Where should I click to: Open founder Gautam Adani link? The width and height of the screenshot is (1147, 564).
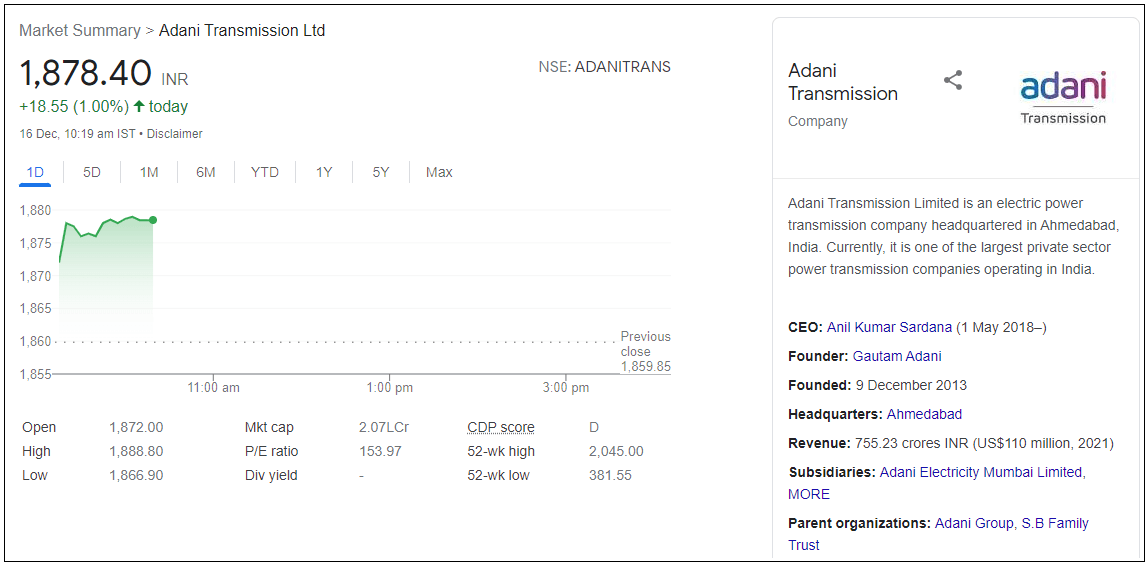(897, 356)
